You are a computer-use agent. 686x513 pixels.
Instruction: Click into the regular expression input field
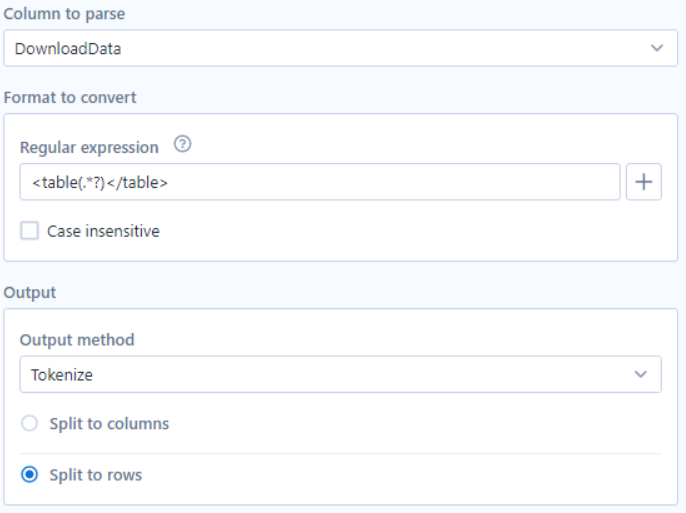[x=320, y=182]
